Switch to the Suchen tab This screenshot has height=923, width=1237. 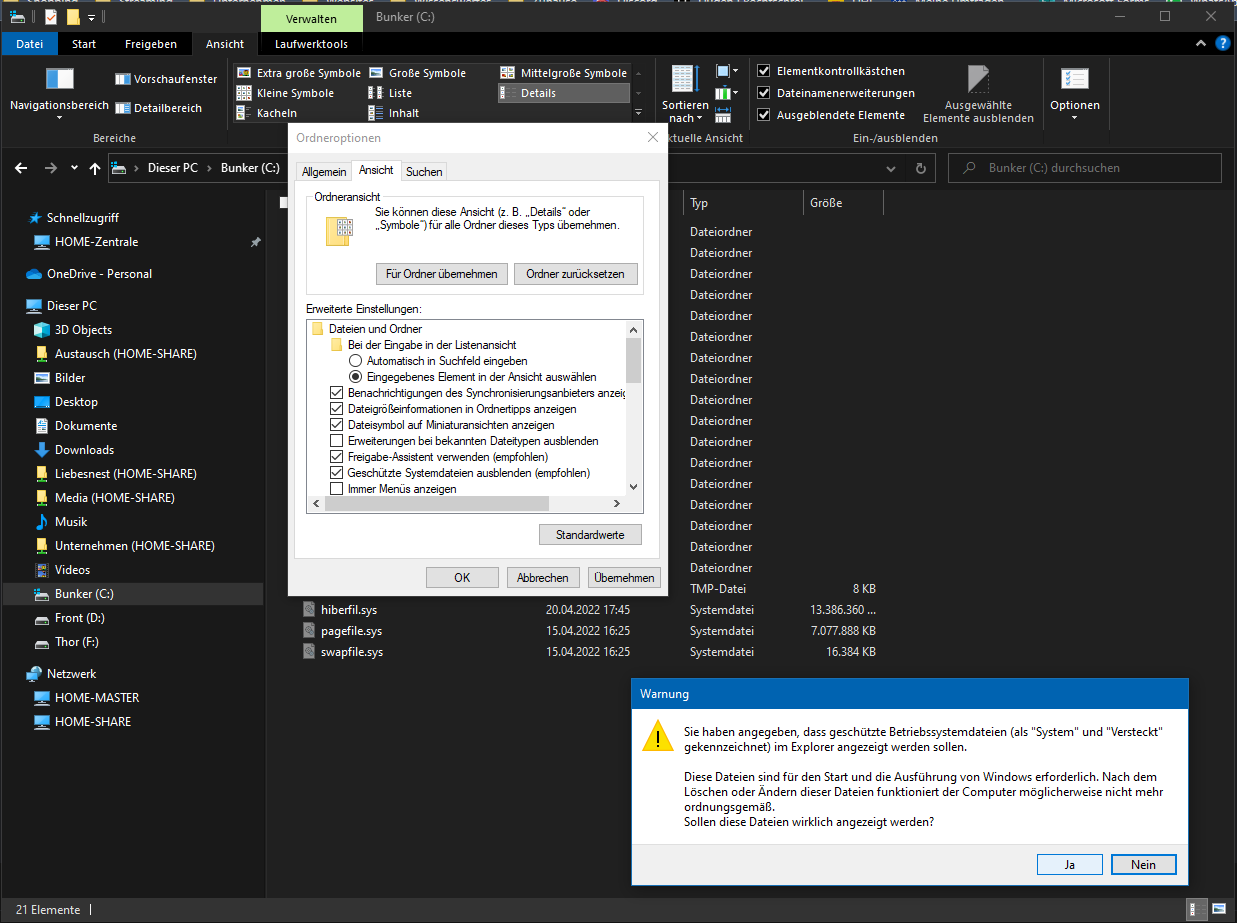424,172
